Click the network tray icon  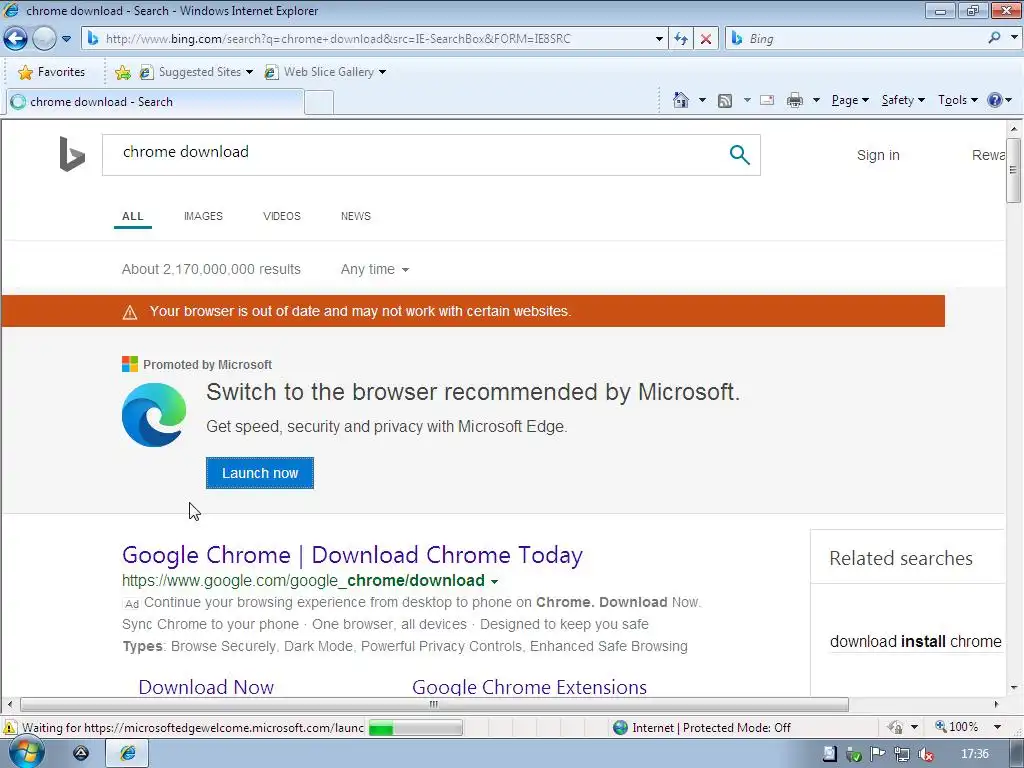pos(902,754)
